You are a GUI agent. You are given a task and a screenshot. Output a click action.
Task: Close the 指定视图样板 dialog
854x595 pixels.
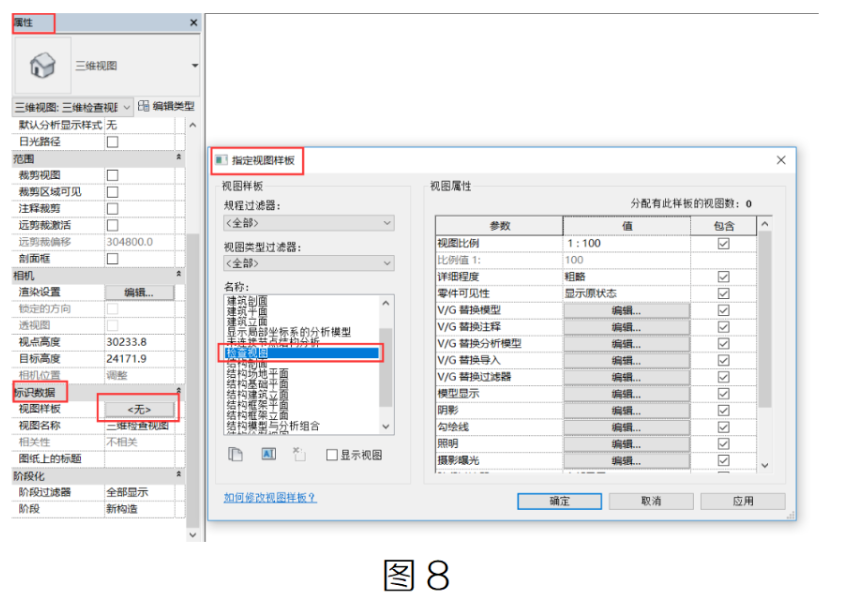tap(781, 160)
